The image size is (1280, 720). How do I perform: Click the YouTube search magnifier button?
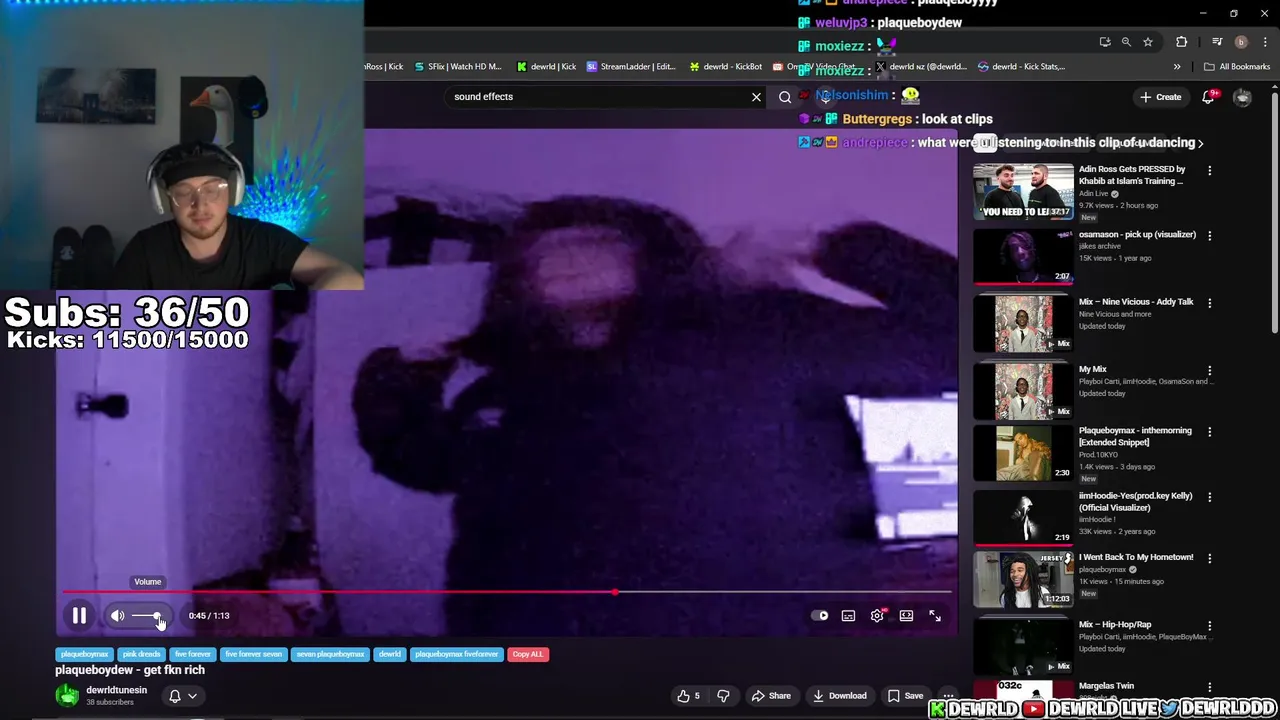pyautogui.click(x=785, y=97)
